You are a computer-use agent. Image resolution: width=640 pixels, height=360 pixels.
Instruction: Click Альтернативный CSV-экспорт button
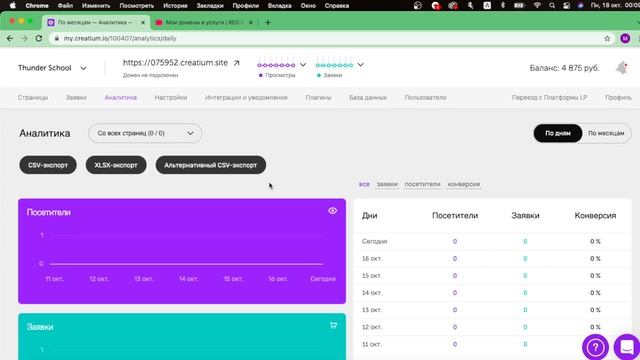[211, 165]
